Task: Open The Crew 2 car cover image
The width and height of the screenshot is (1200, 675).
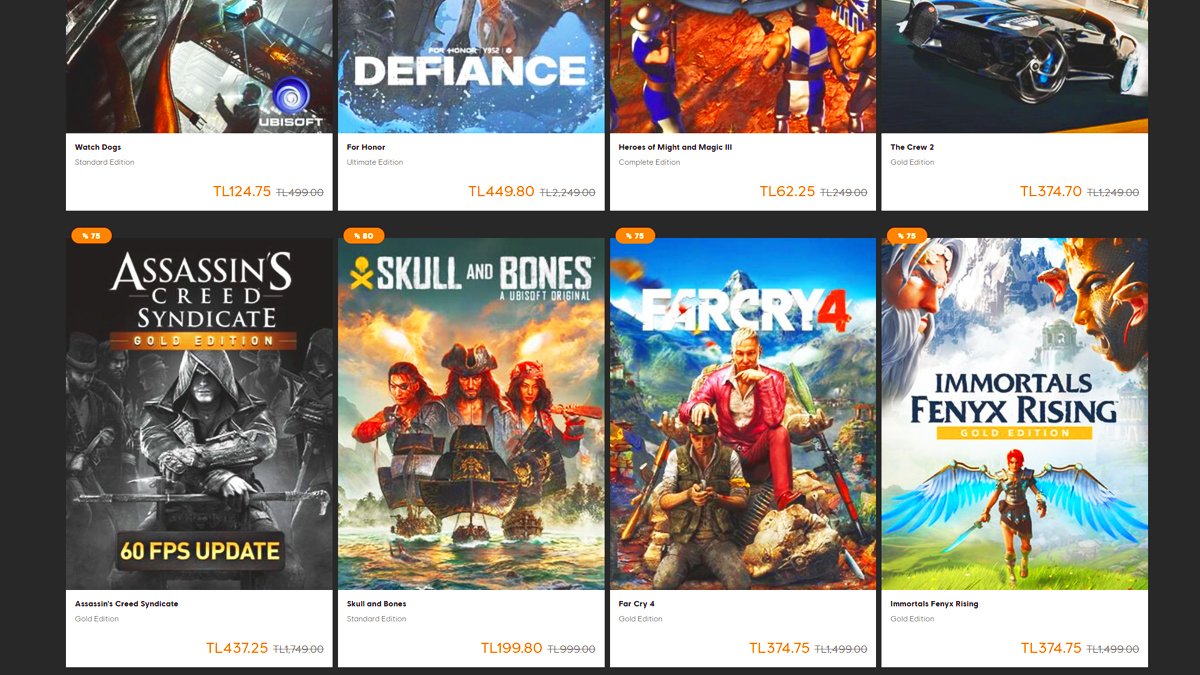Action: [1014, 65]
